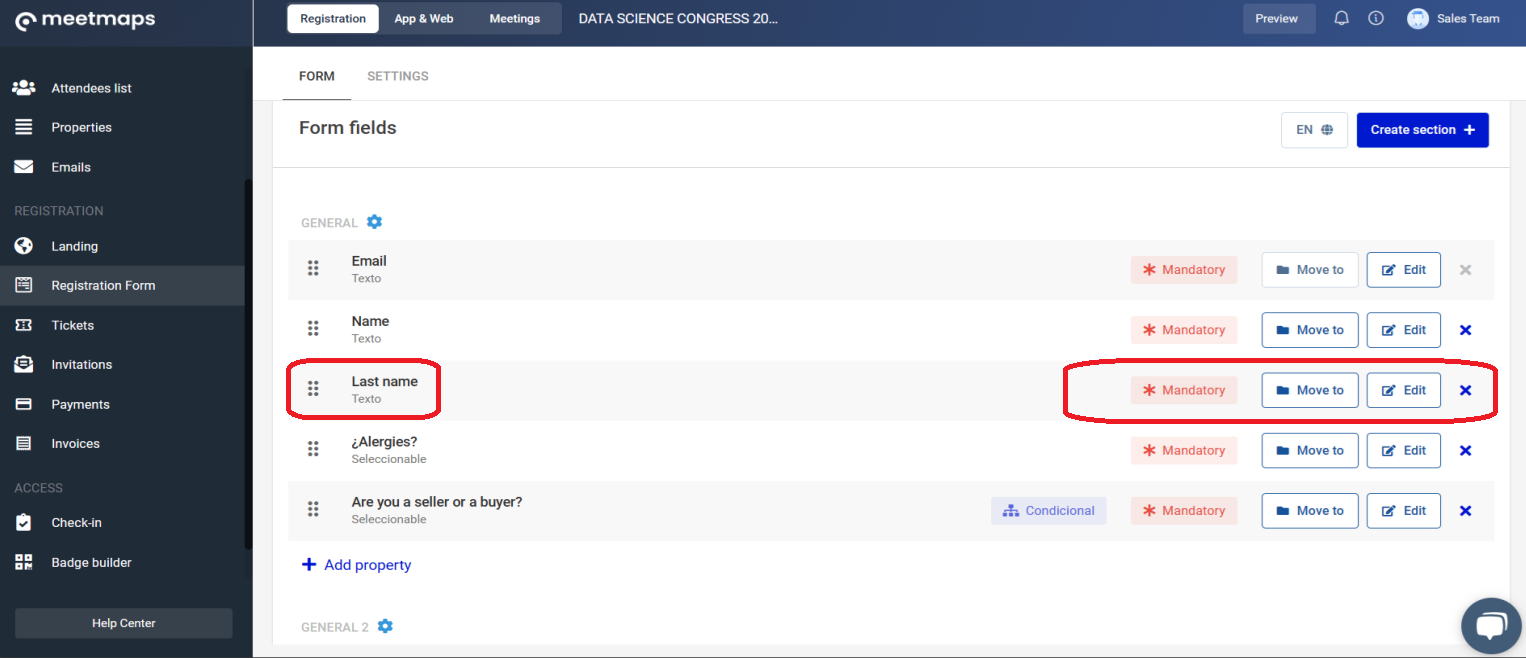Toggle the Condicional setting on the seller/buyer question
1526x658 pixels.
[1048, 510]
